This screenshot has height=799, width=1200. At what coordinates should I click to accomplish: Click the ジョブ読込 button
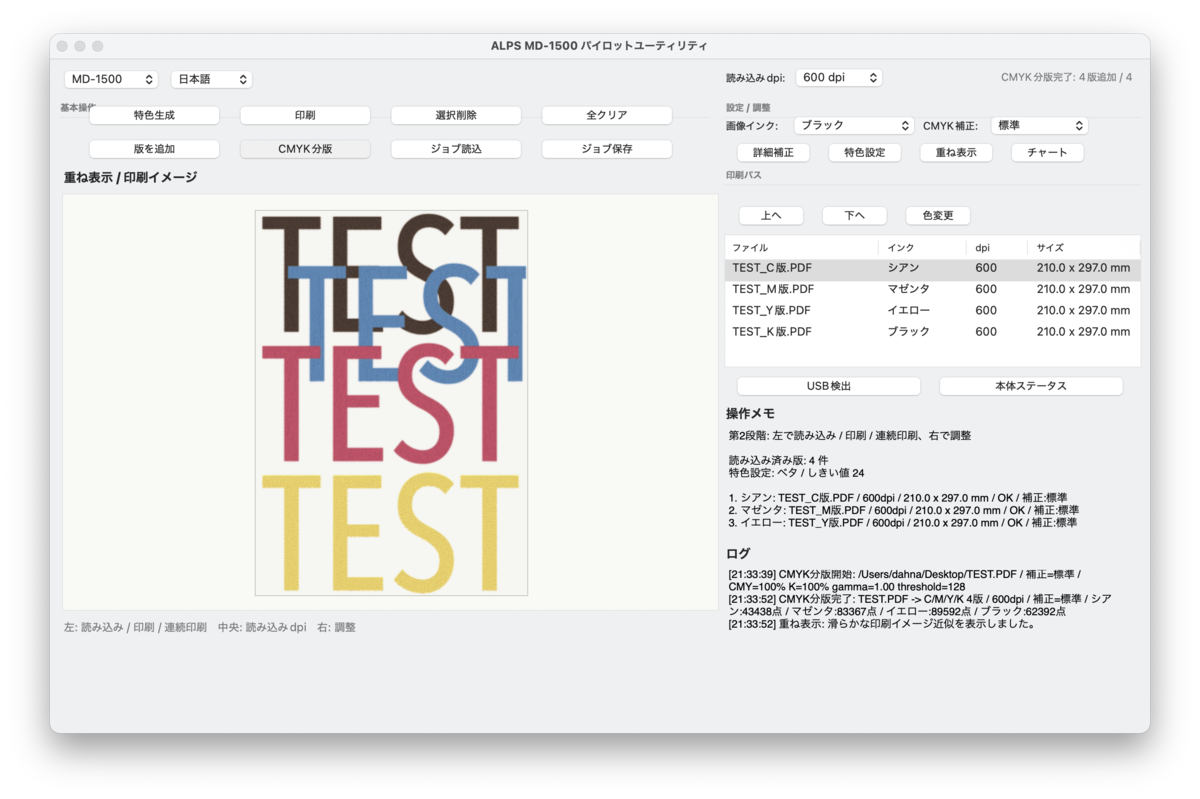[456, 149]
